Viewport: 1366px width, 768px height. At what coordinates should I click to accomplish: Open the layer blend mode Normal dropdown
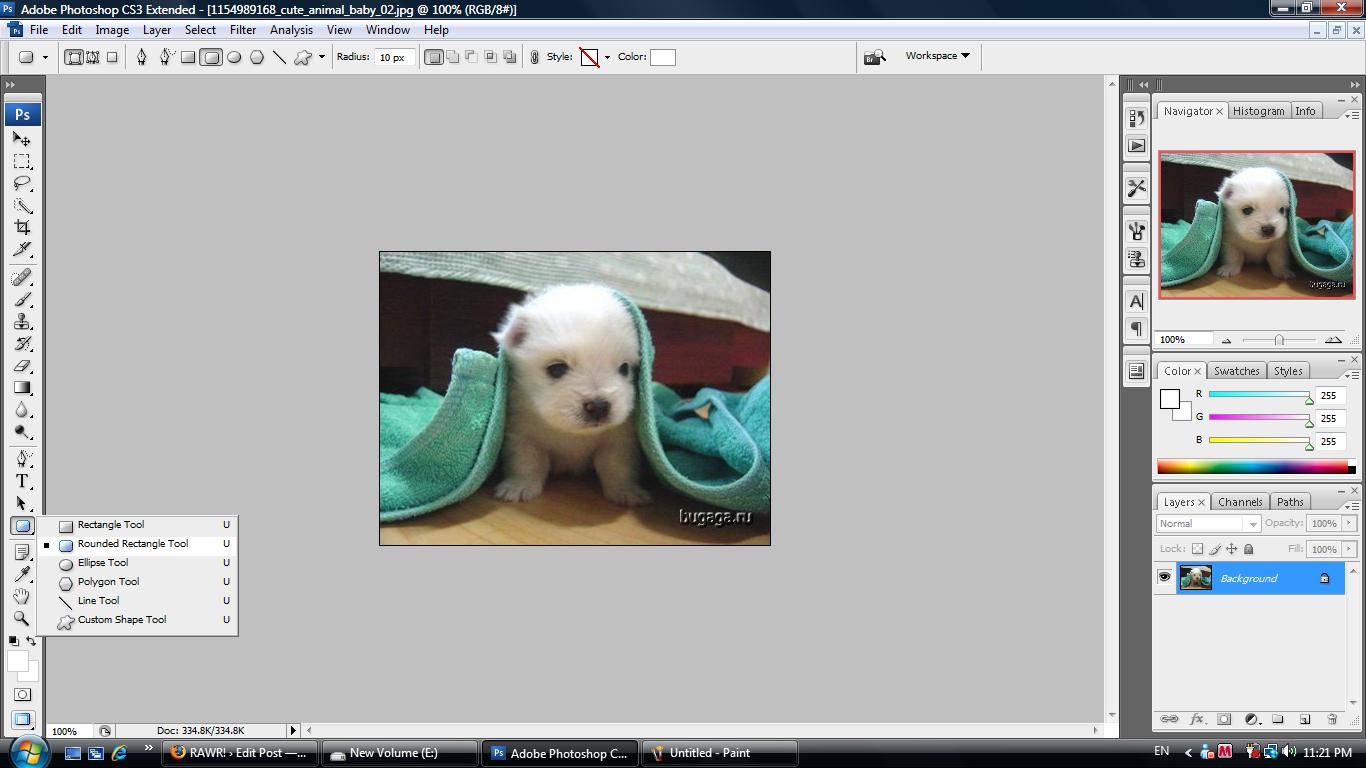click(1208, 523)
